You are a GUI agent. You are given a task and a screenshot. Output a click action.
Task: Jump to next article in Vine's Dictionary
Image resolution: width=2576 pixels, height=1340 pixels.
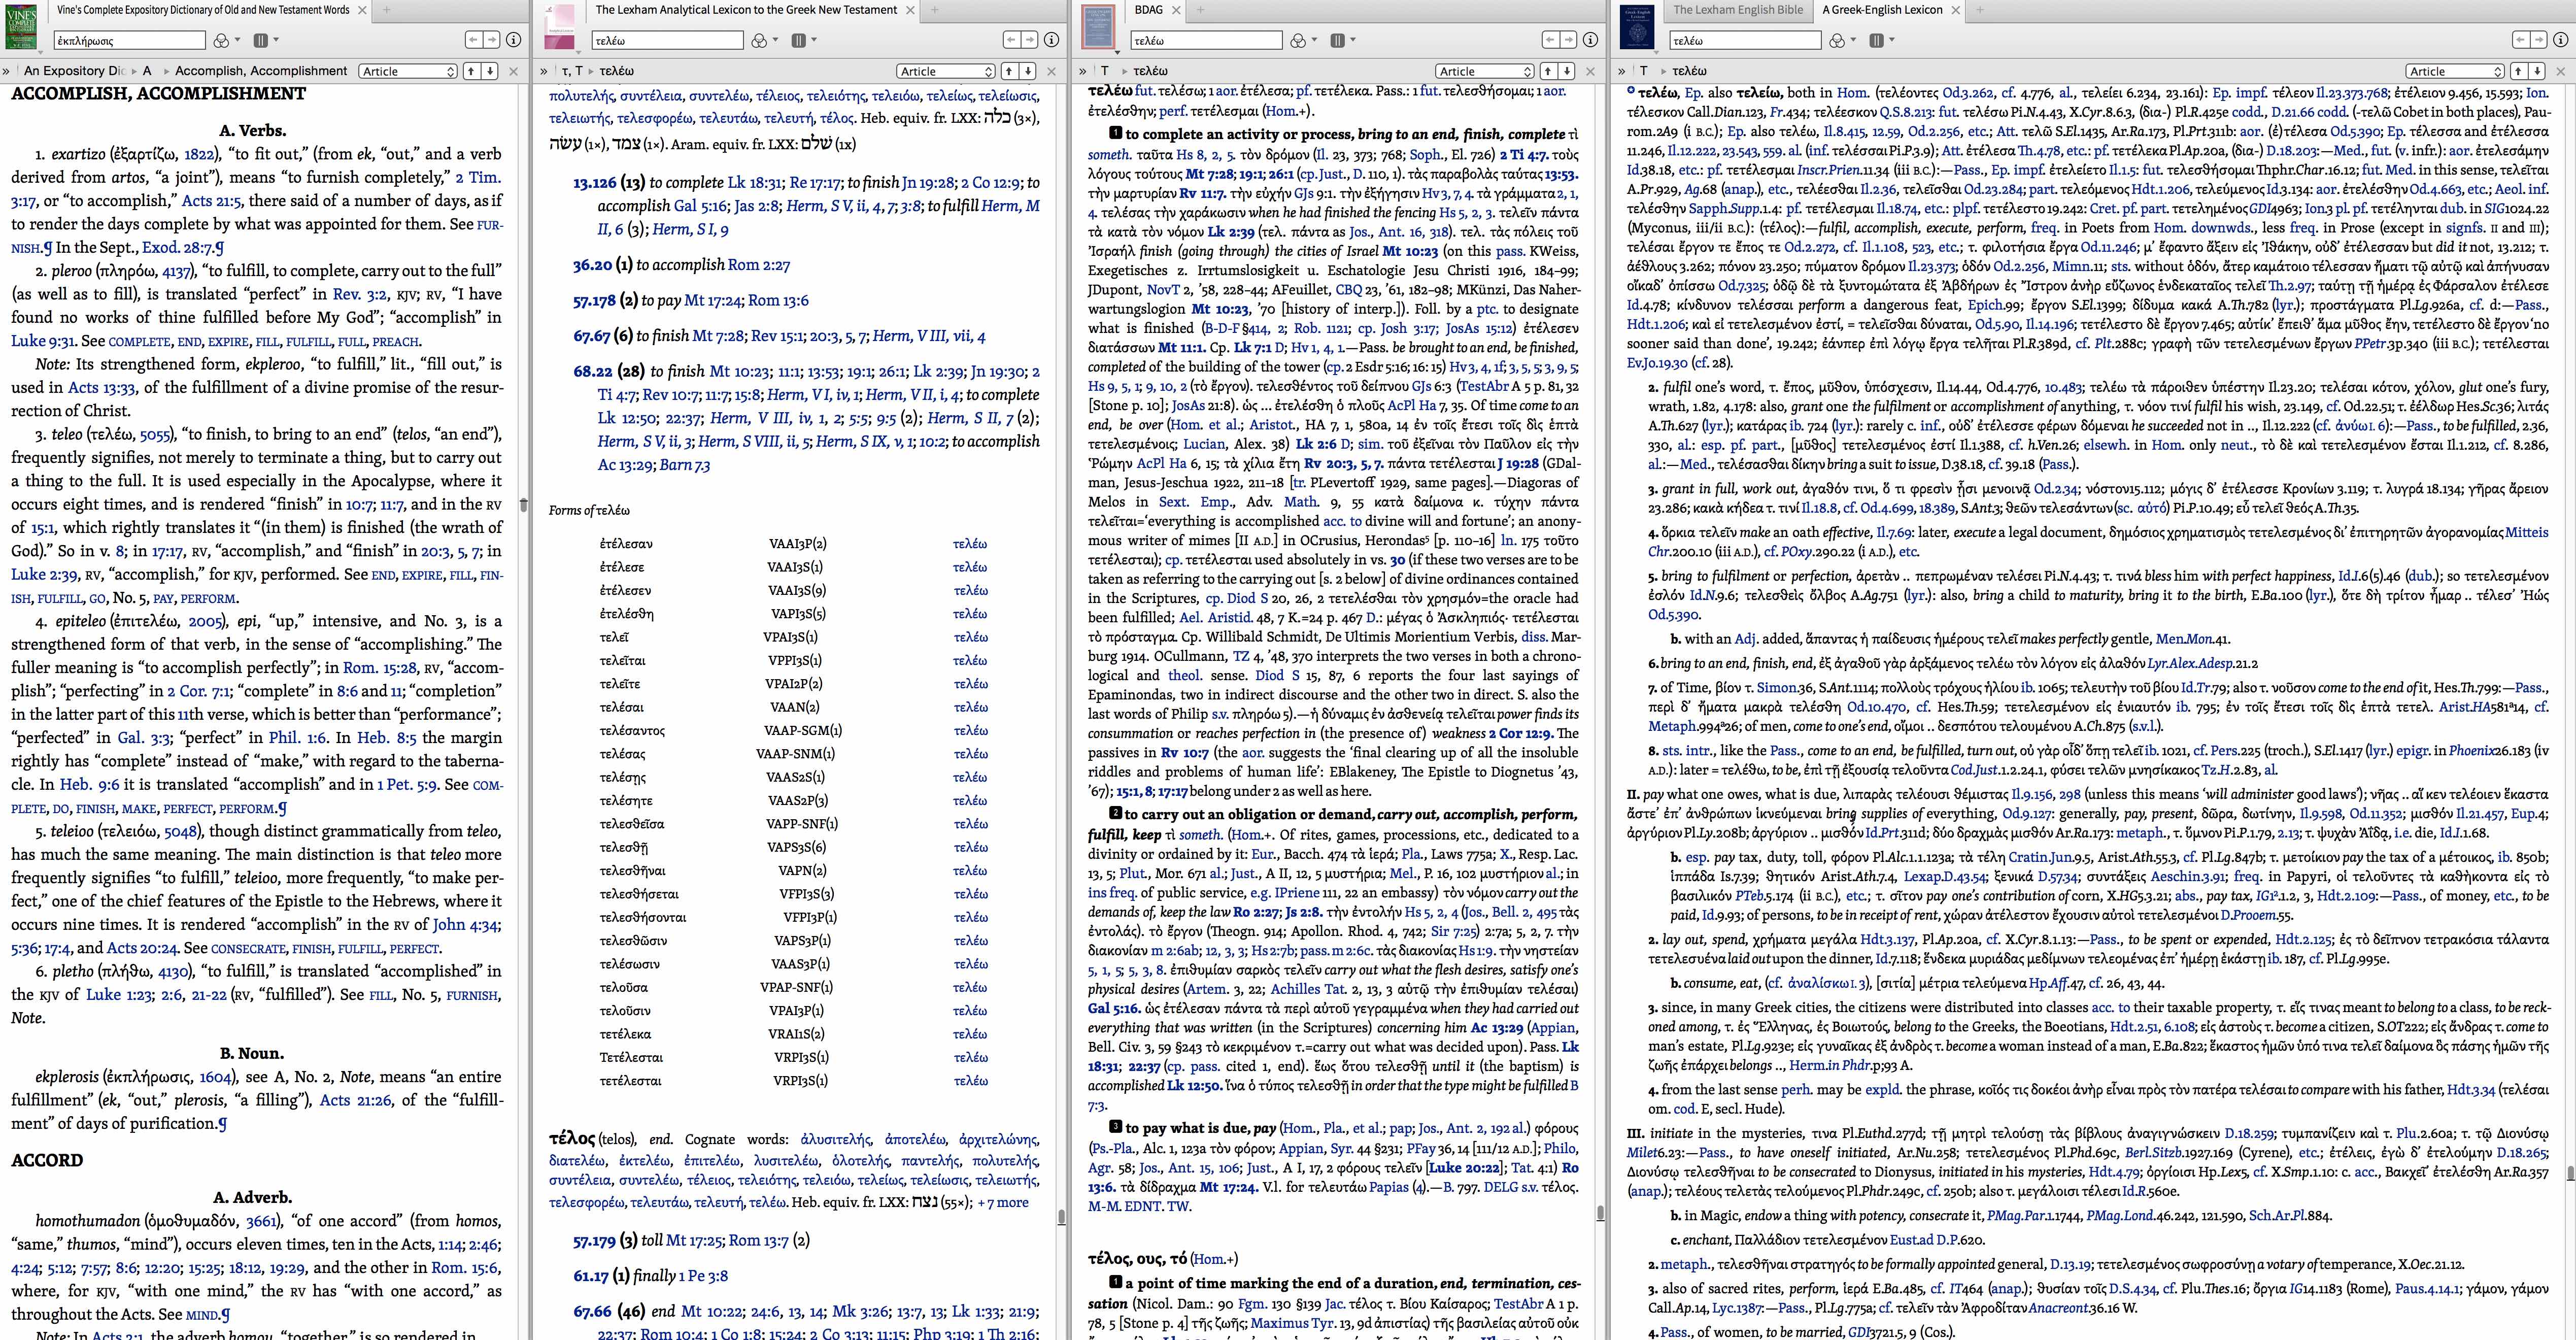point(490,71)
